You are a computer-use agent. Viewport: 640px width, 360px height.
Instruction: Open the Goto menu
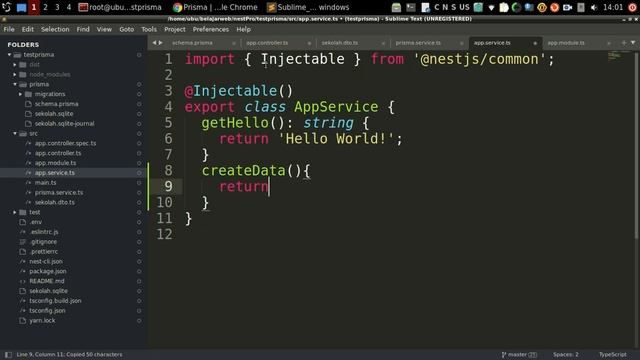tap(127, 29)
